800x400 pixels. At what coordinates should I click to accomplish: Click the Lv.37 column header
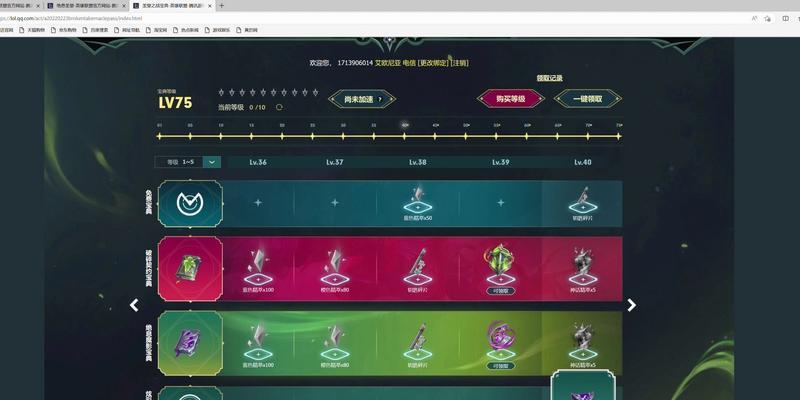tap(335, 162)
